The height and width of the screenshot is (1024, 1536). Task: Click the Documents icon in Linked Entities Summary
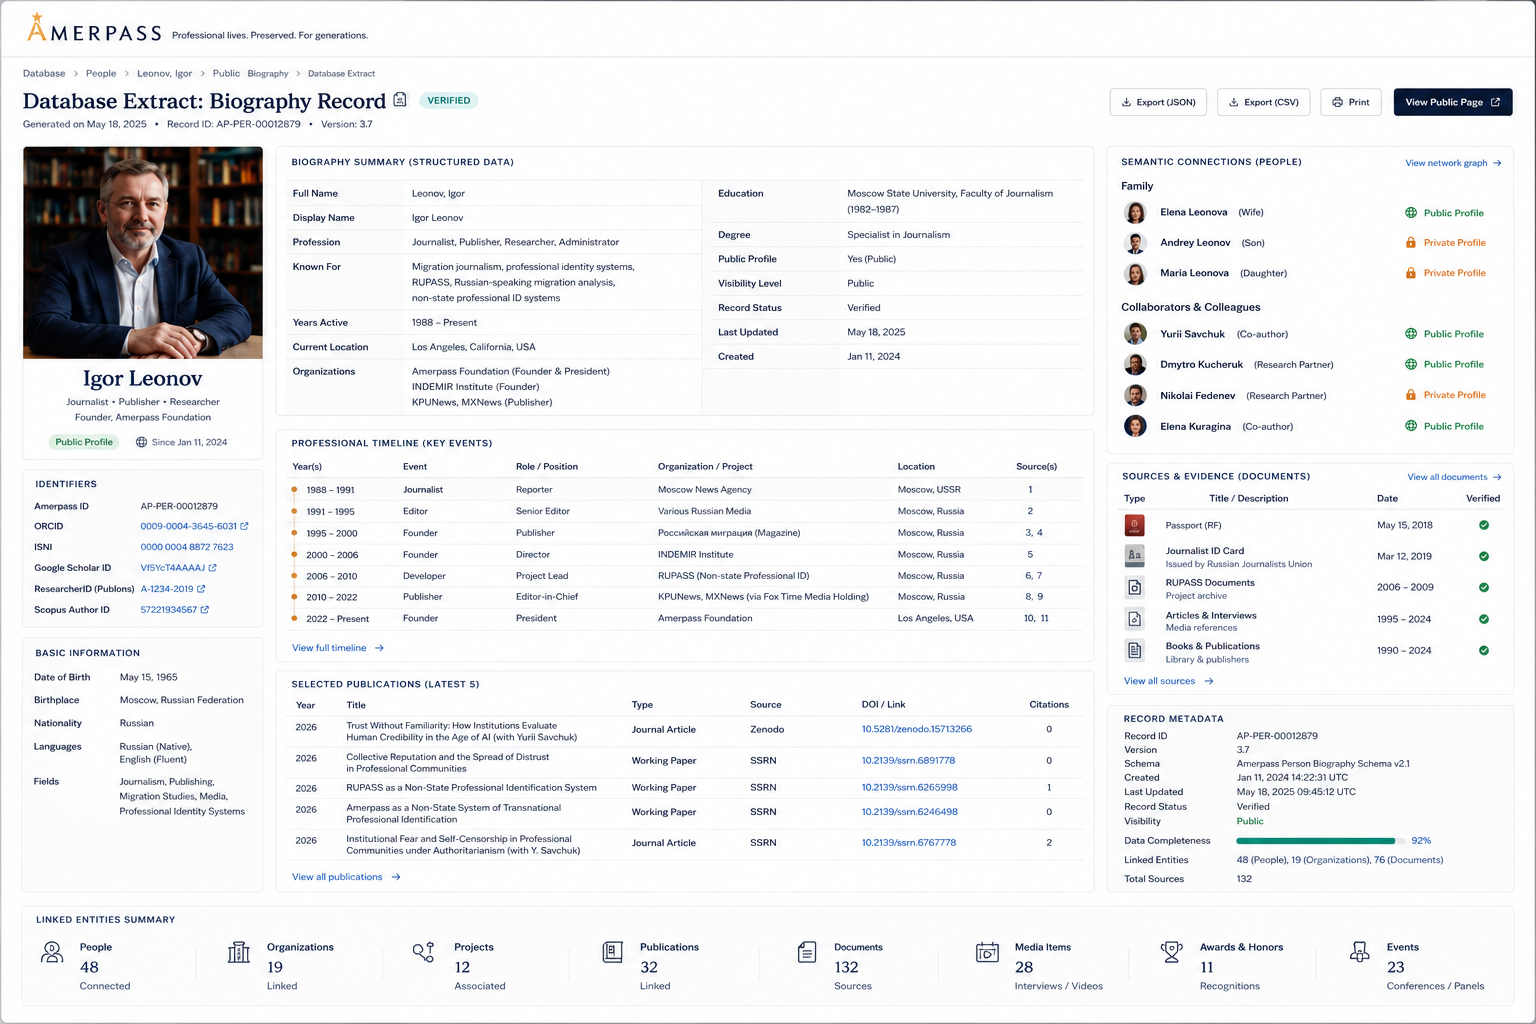coord(807,952)
